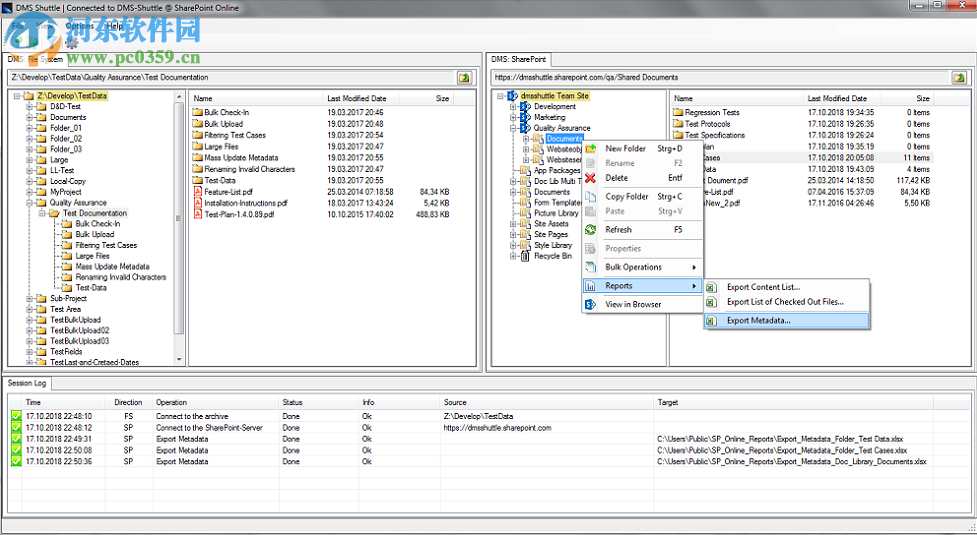Select Filtering Test Cases in file tree
The width and height of the screenshot is (977, 535).
(x=106, y=245)
